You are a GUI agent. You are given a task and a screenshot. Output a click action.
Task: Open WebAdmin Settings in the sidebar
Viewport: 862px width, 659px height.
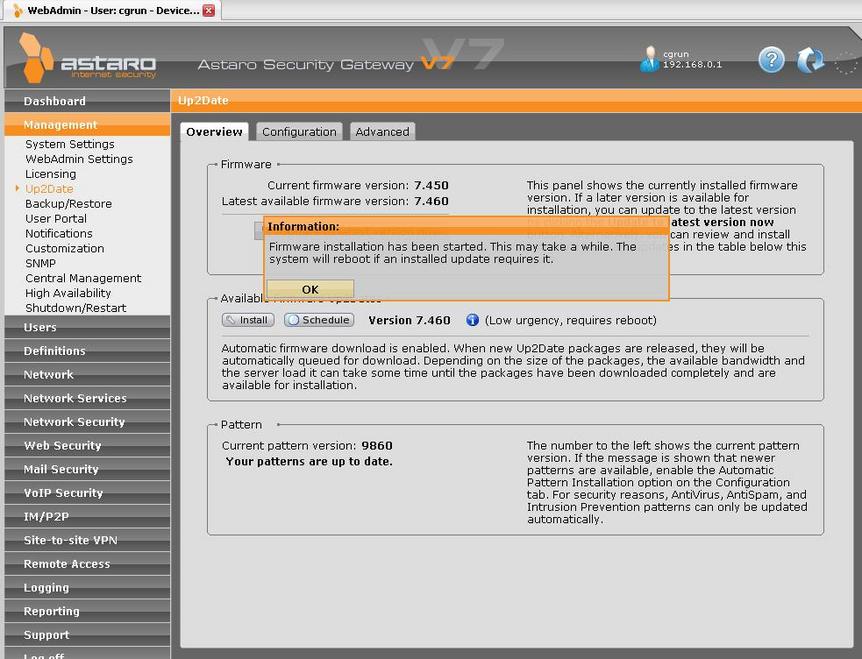click(x=79, y=159)
